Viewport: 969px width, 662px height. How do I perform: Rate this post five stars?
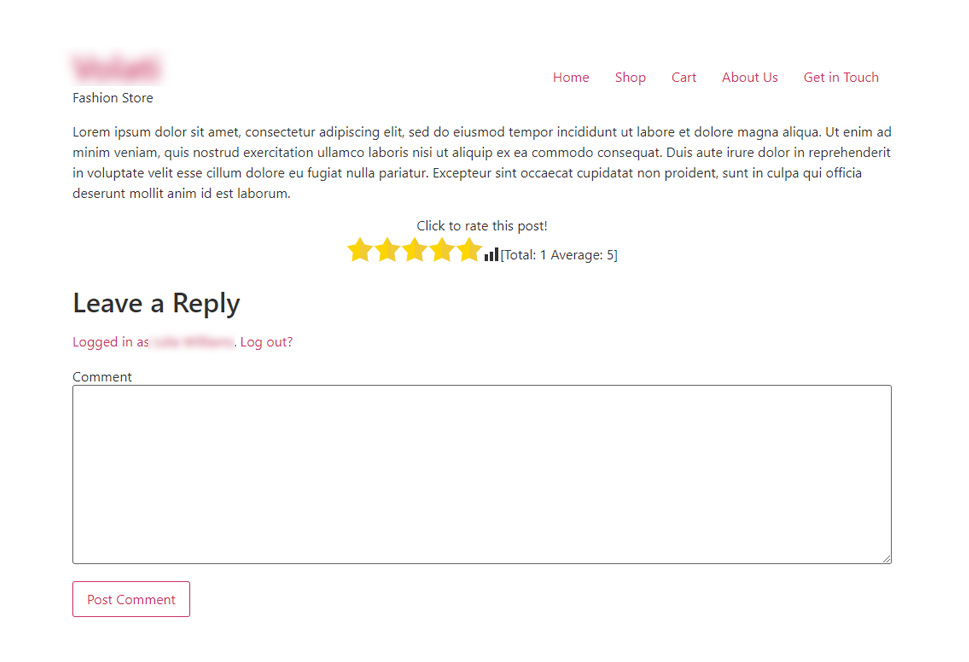tap(470, 250)
